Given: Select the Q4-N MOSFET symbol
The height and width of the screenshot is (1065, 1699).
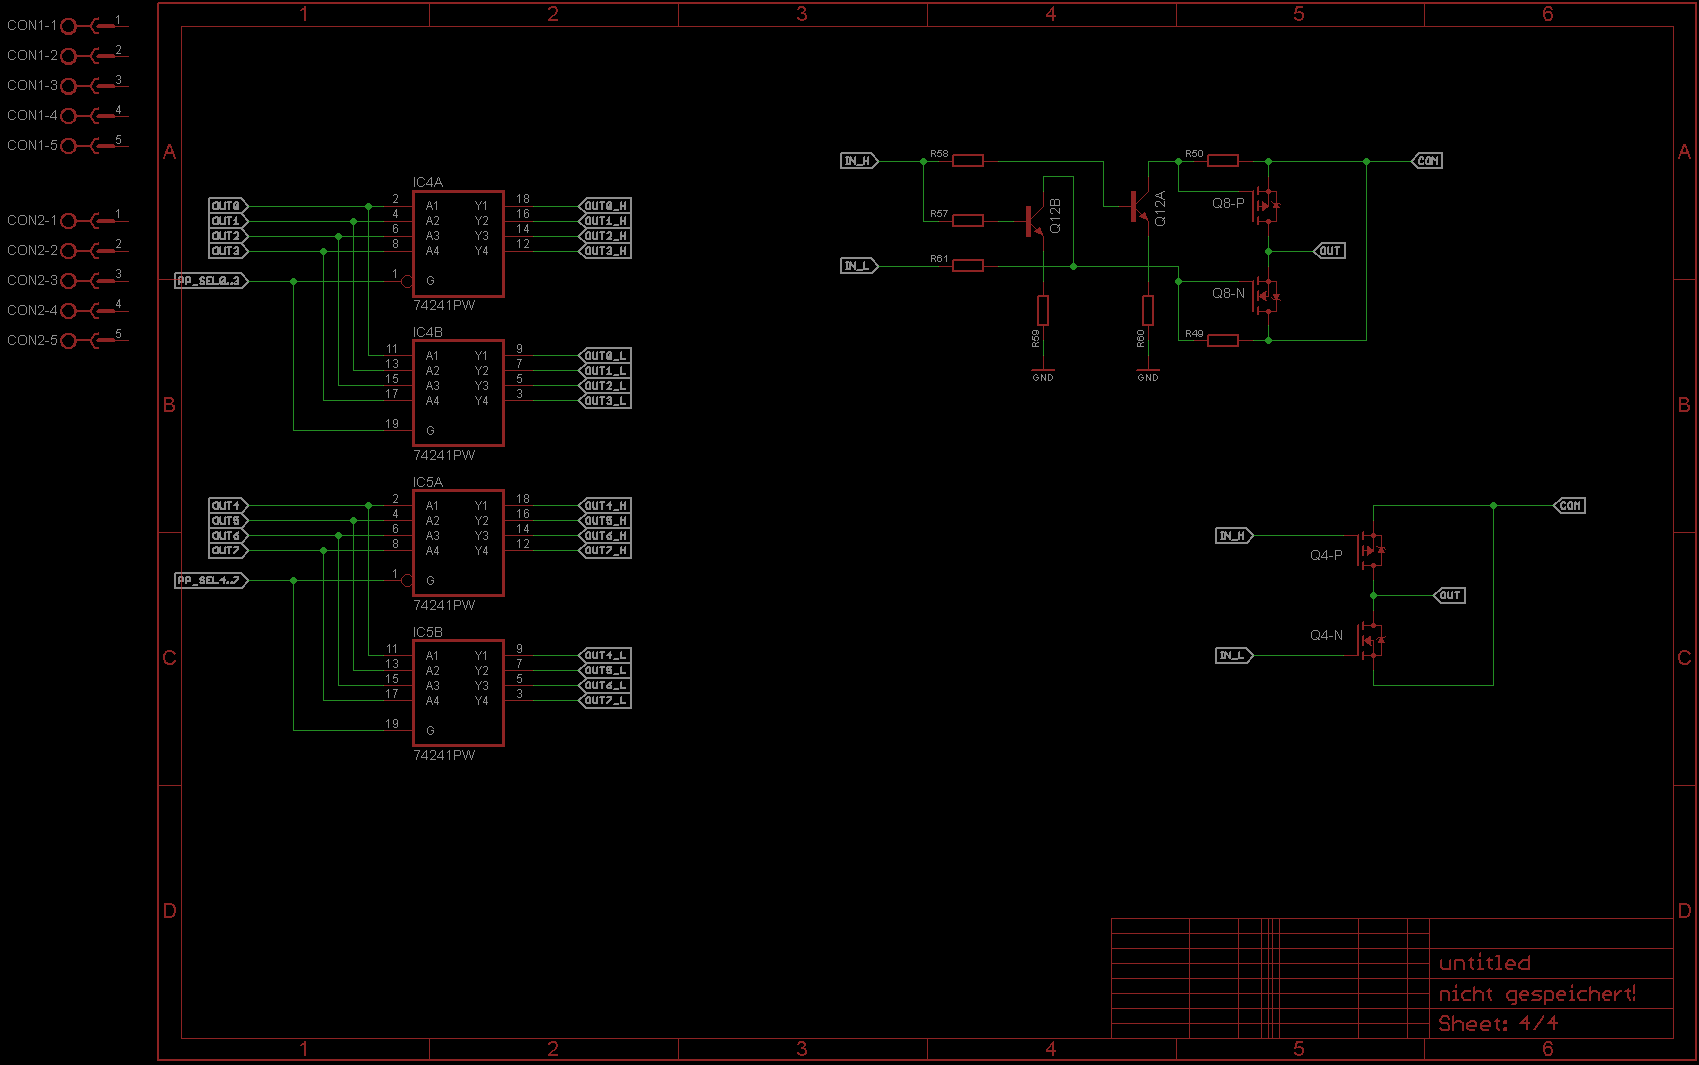Looking at the screenshot, I should click(1371, 640).
